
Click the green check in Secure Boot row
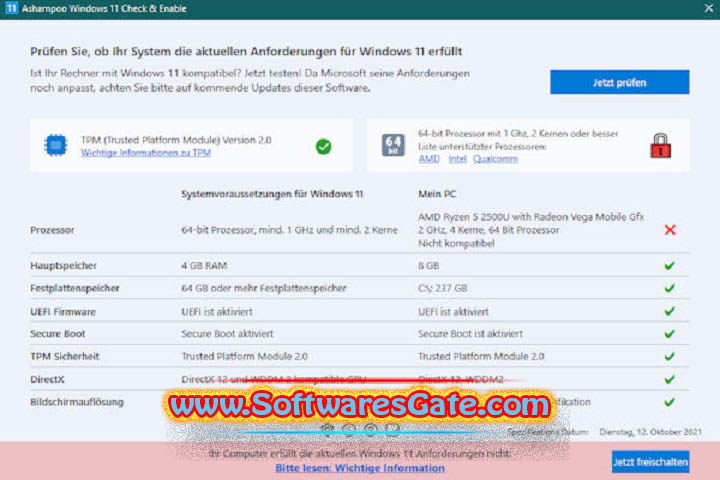[x=669, y=333]
